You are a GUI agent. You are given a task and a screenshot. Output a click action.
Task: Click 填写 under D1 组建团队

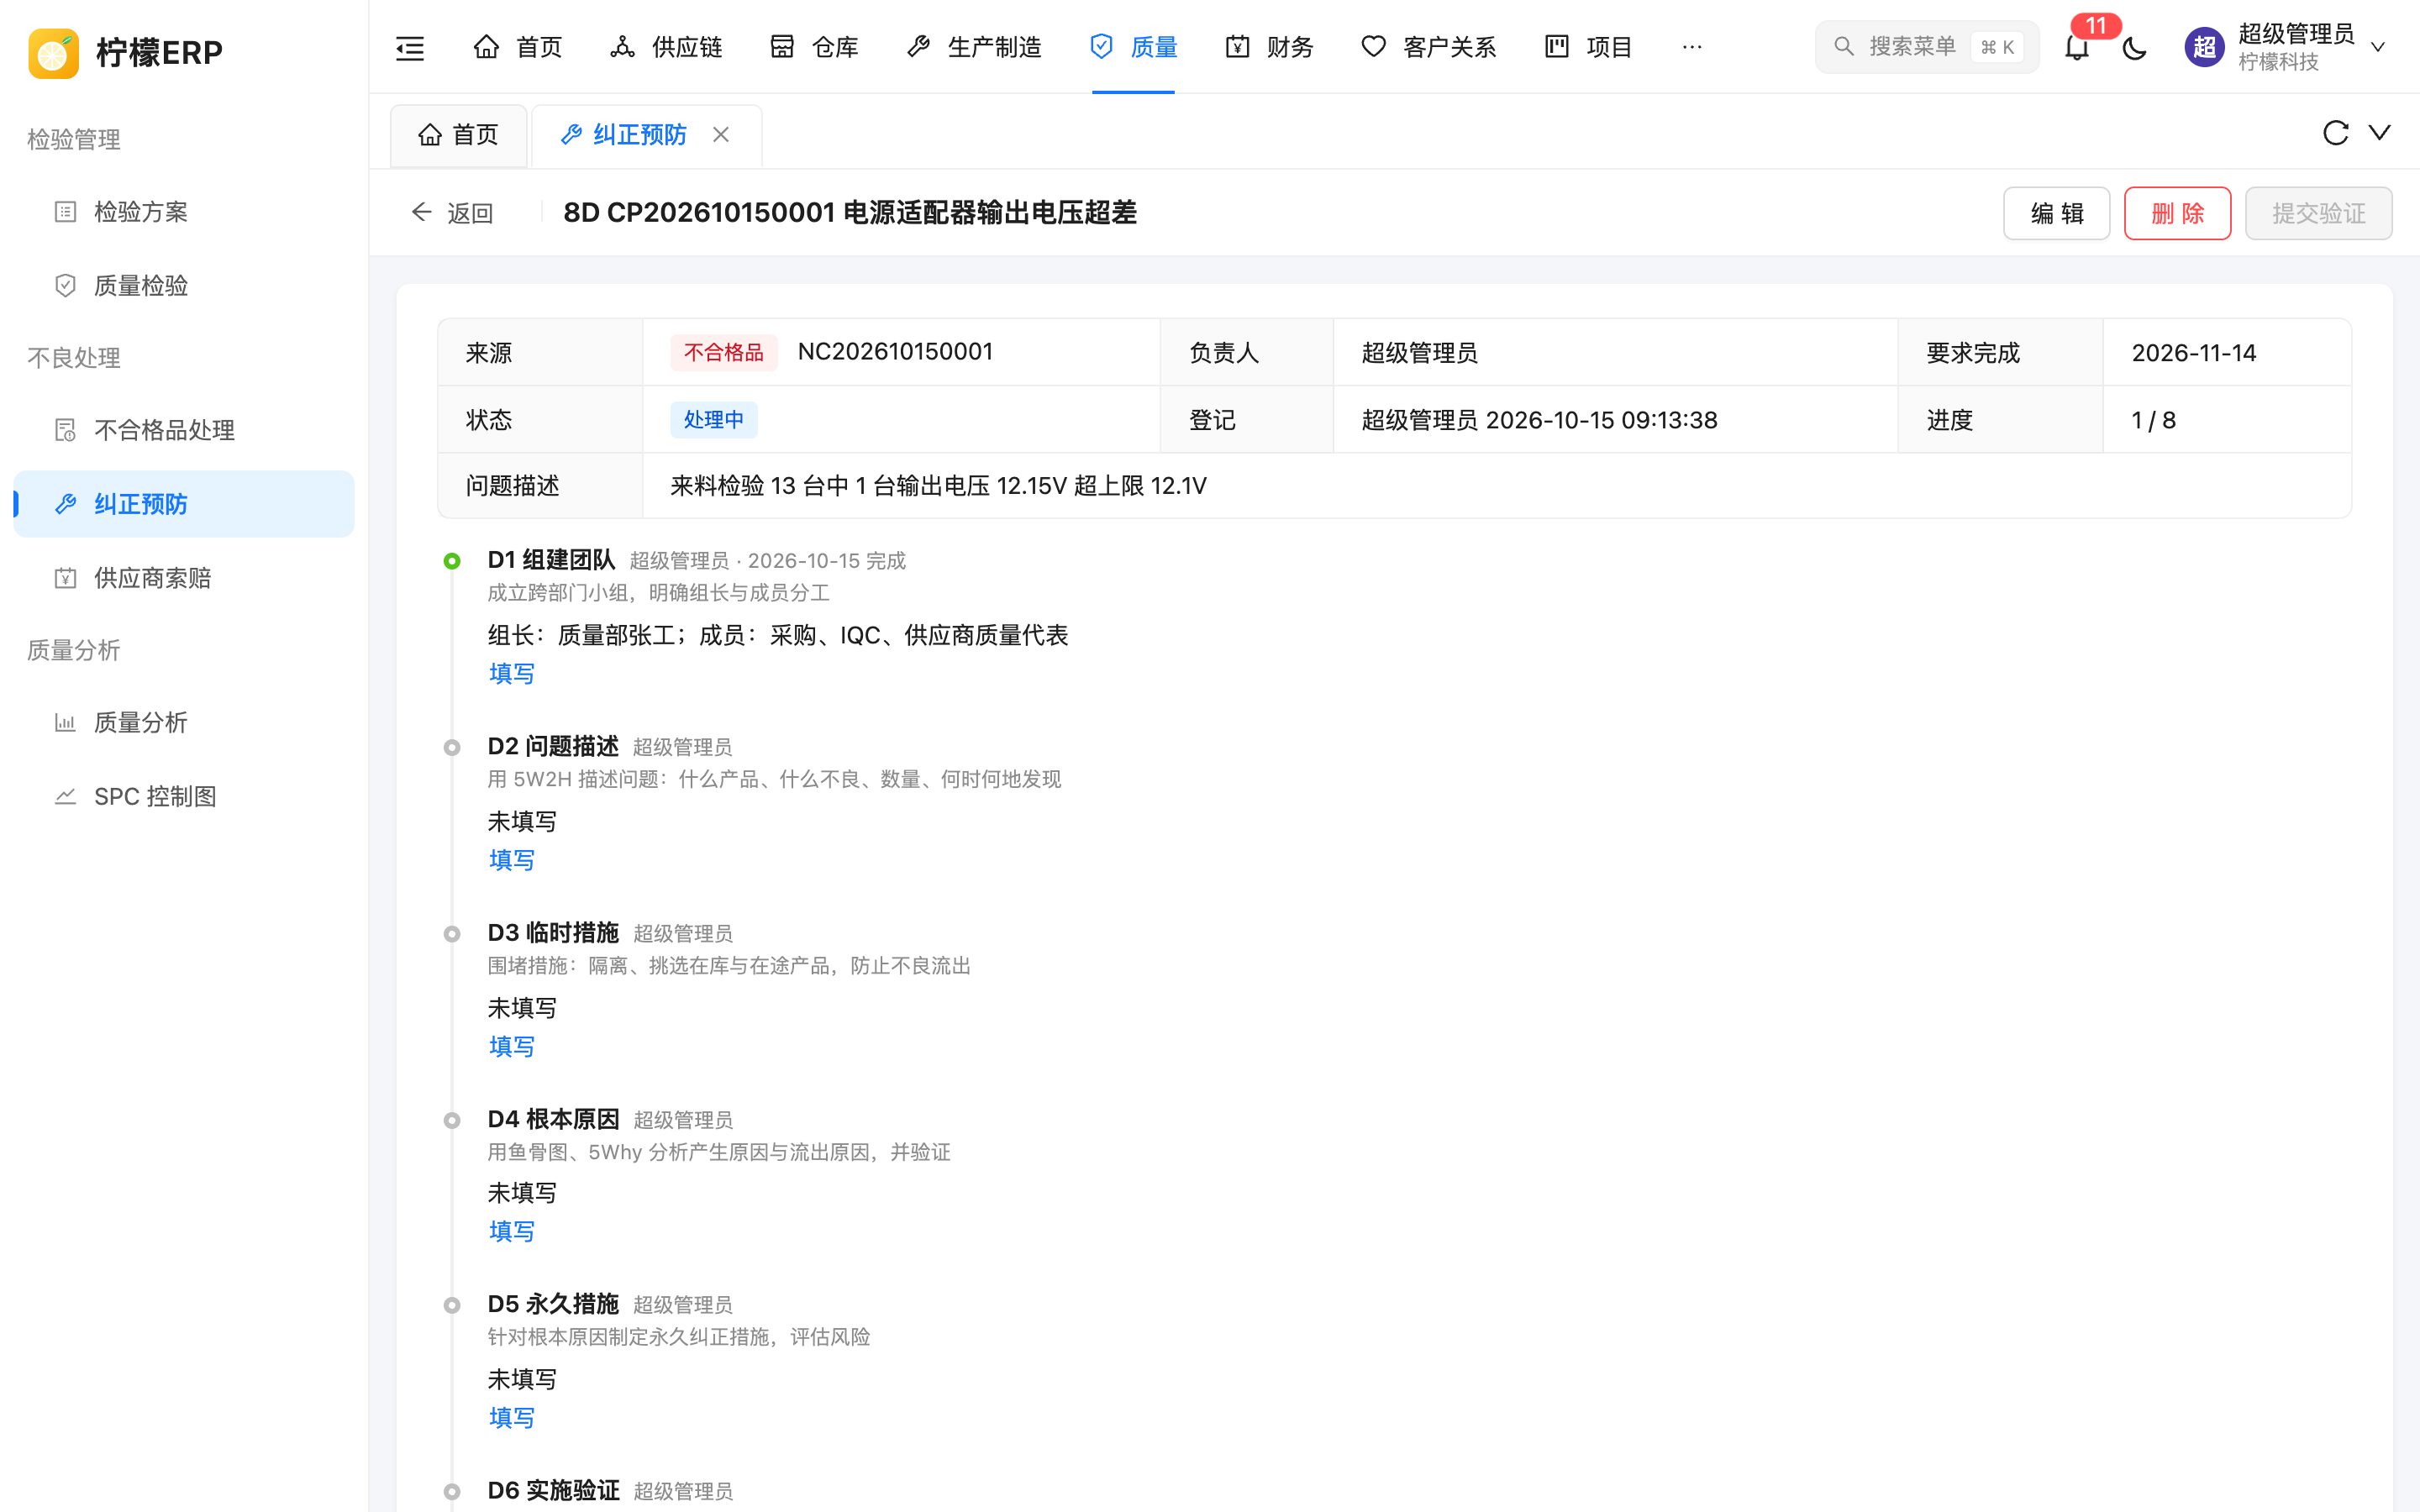[511, 673]
